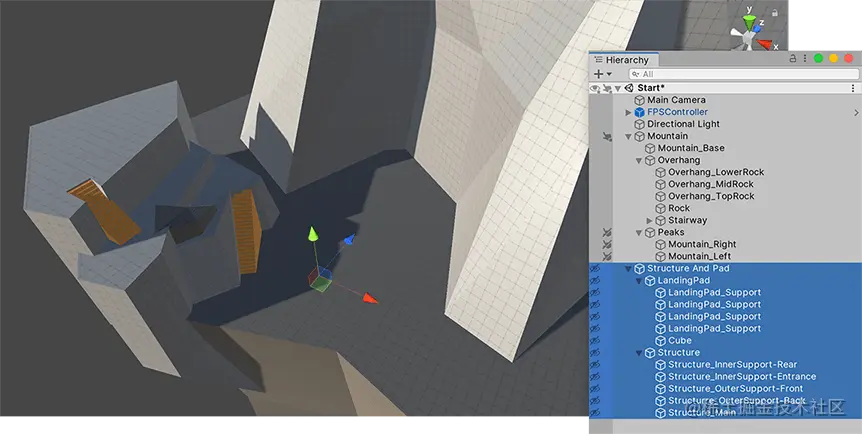The width and height of the screenshot is (862, 434).
Task: Click the green Y arrow of the move gizmo
Action: [313, 233]
